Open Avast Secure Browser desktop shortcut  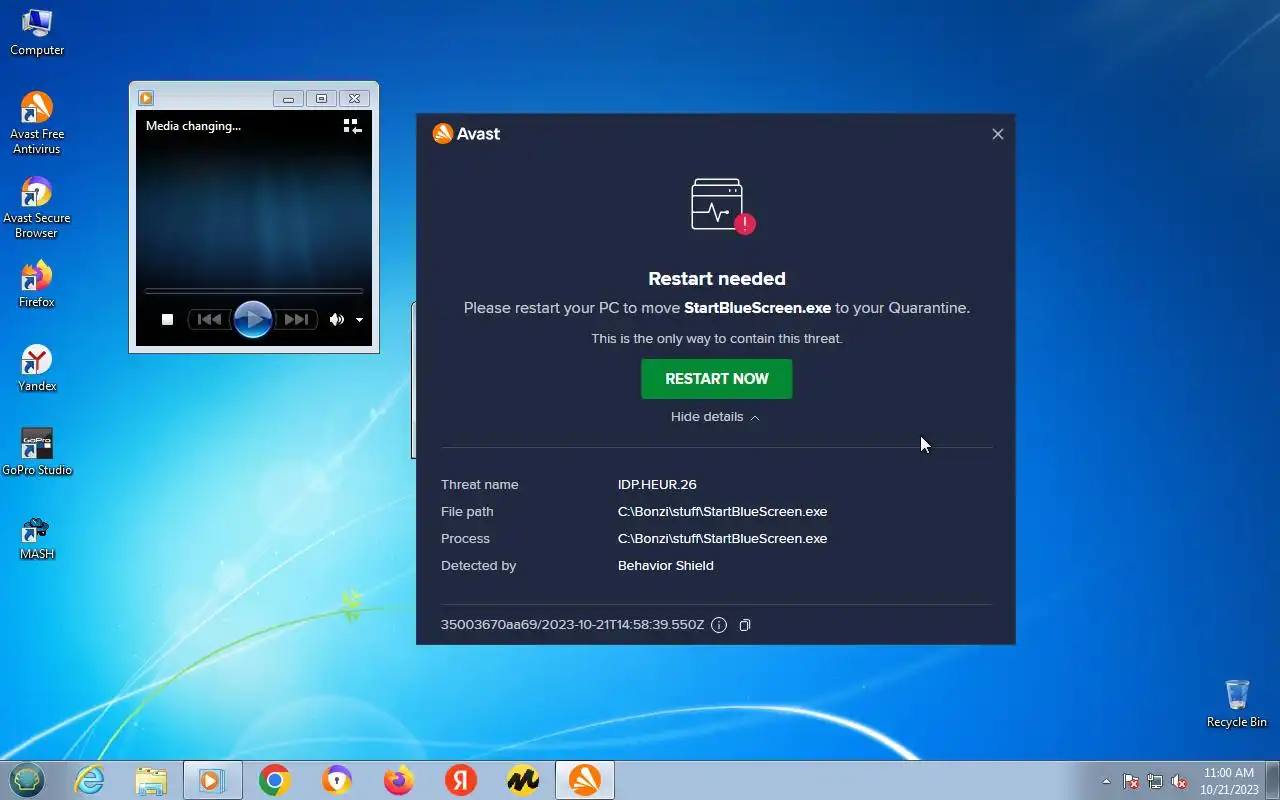pos(37,208)
